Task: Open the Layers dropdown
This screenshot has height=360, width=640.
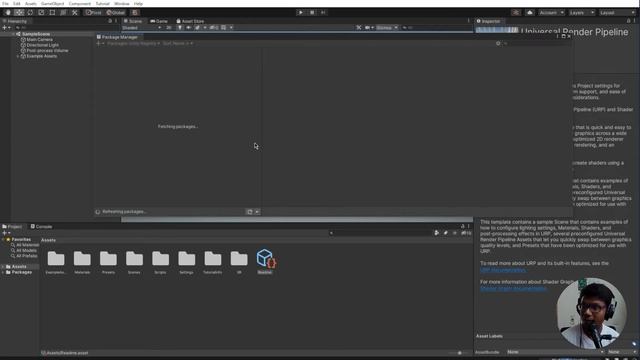Action: pos(581,13)
